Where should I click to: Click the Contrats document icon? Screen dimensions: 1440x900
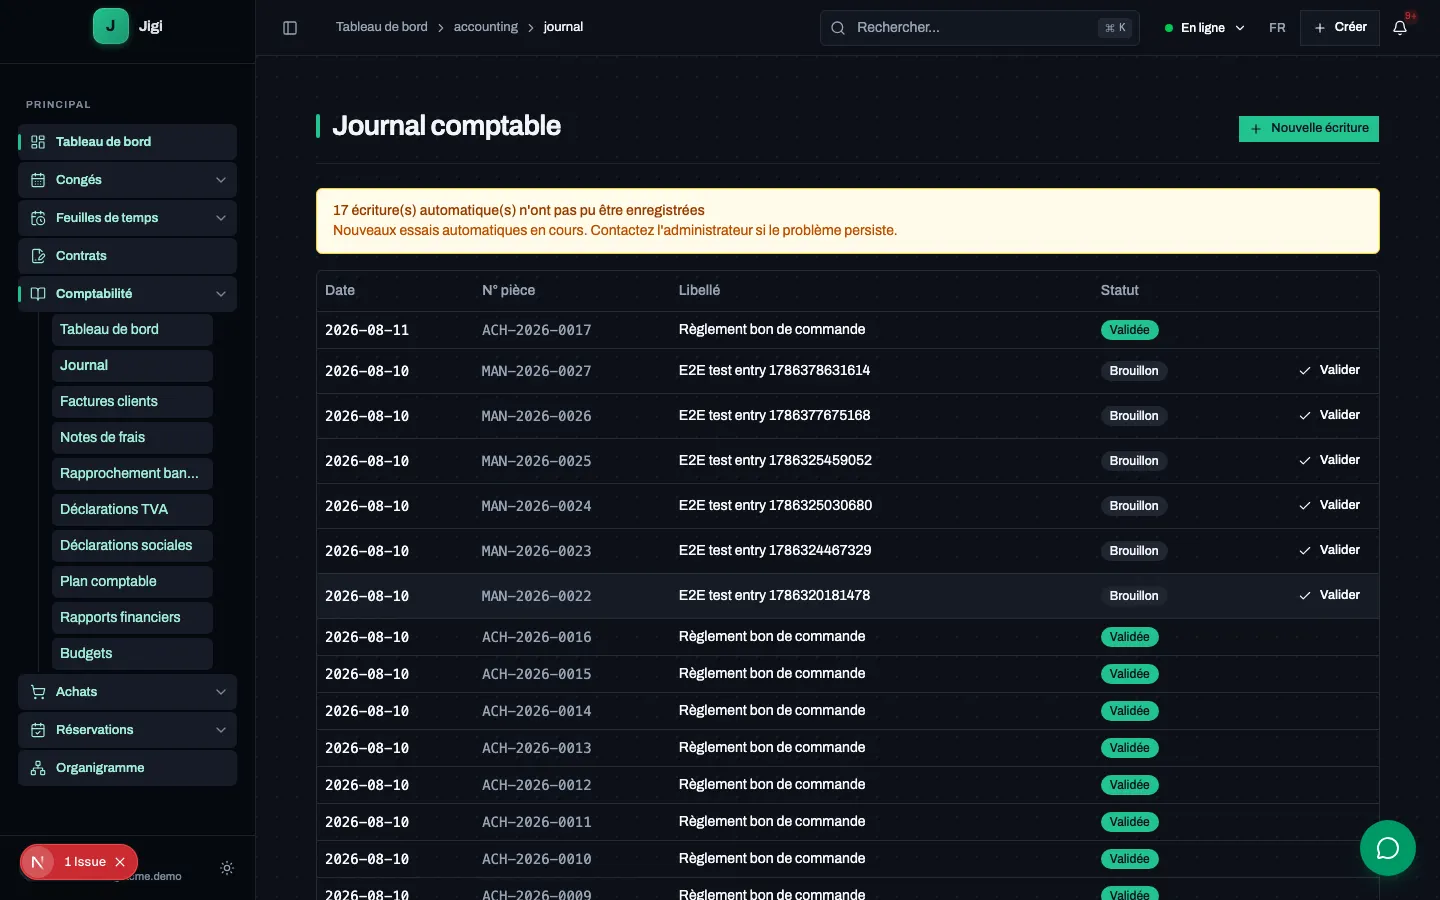pyautogui.click(x=38, y=256)
